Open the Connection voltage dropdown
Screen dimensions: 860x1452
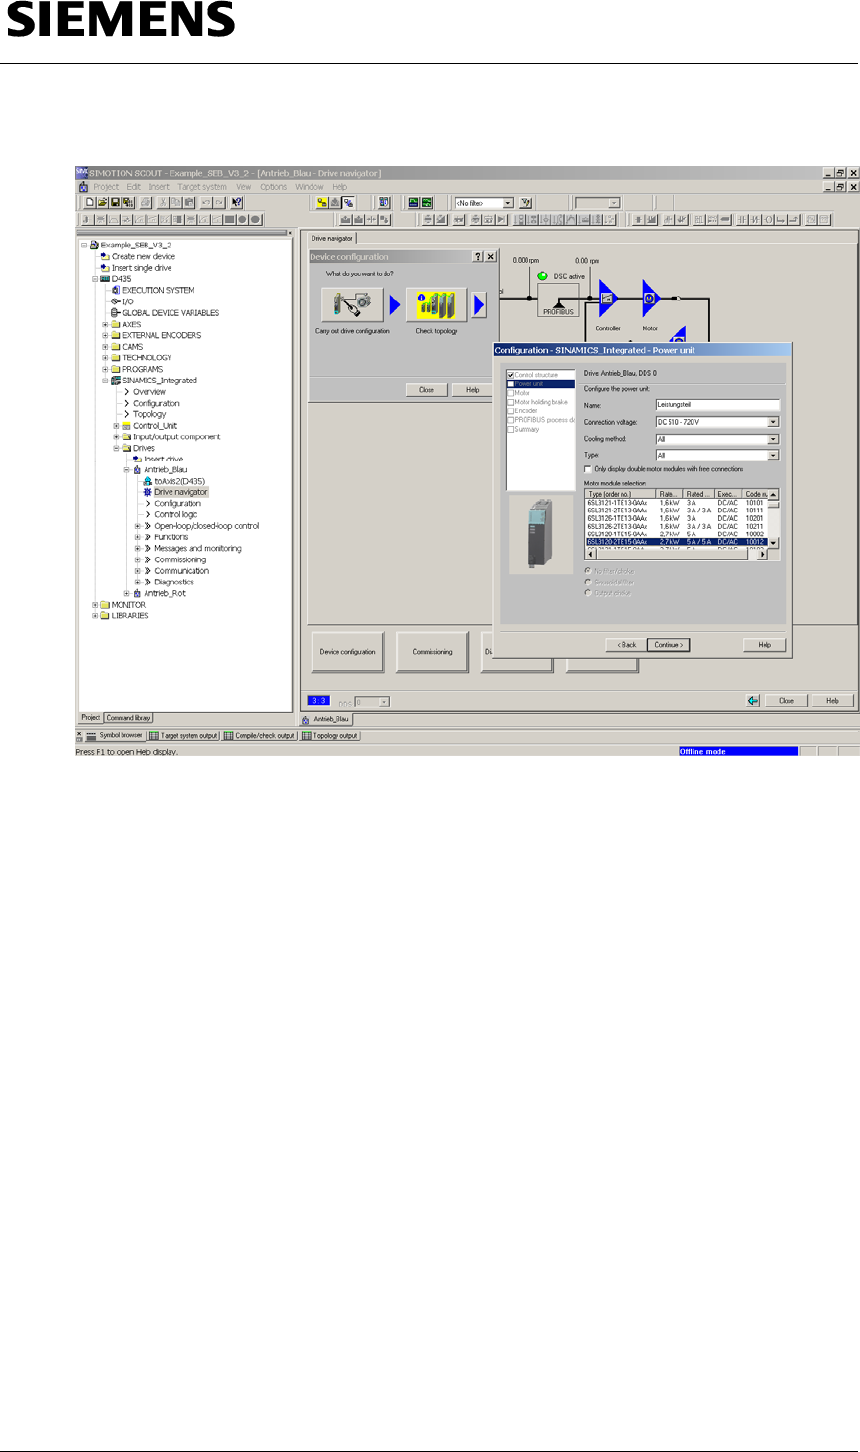[x=773, y=422]
